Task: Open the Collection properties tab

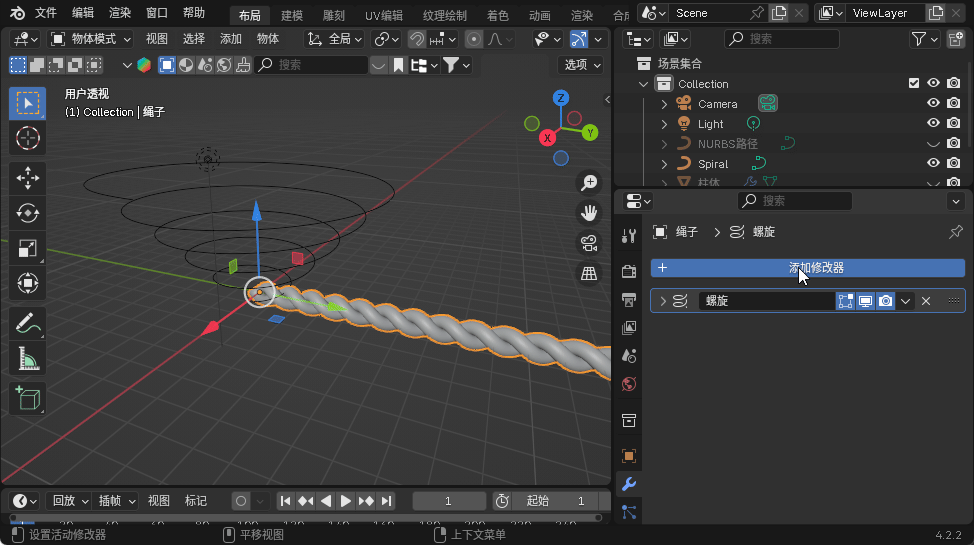Action: [629, 421]
